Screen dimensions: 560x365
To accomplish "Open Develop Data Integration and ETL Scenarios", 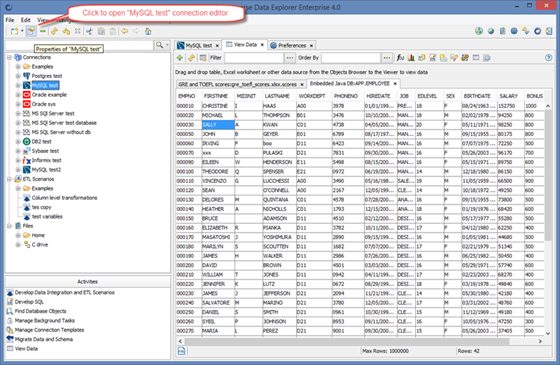I will click(x=64, y=292).
